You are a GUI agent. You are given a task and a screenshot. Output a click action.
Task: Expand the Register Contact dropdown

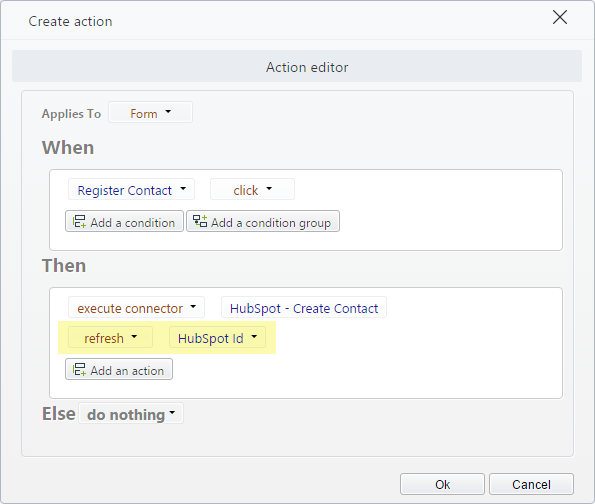(x=131, y=189)
